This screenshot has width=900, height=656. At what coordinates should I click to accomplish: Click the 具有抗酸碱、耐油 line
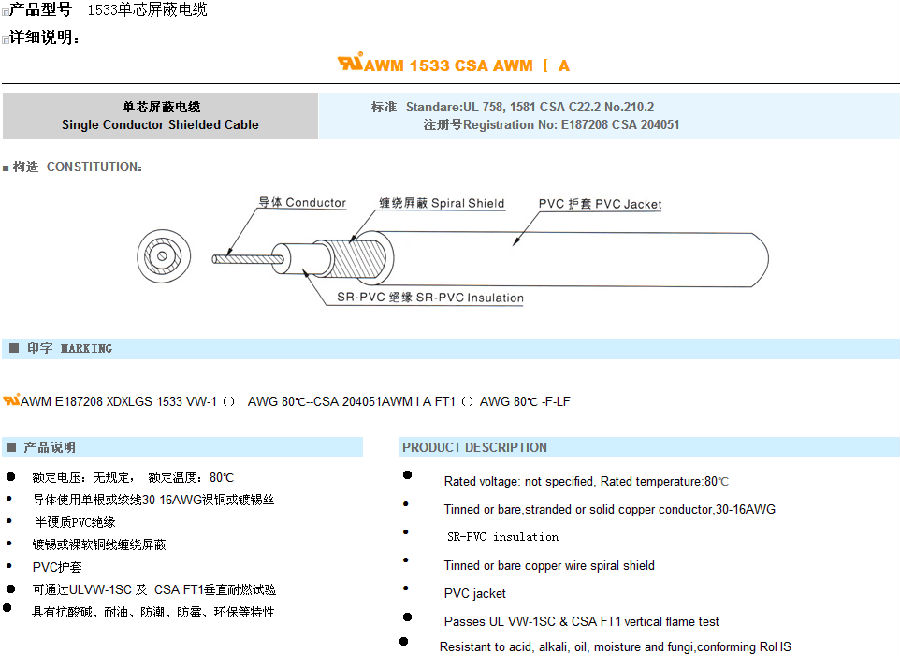tap(153, 612)
